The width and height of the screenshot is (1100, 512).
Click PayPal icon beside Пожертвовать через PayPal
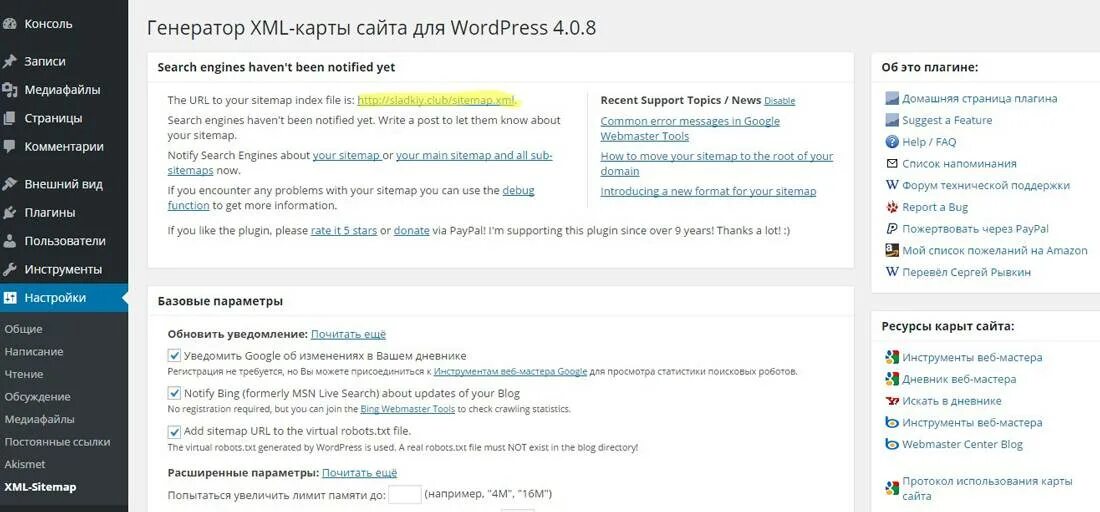point(892,229)
